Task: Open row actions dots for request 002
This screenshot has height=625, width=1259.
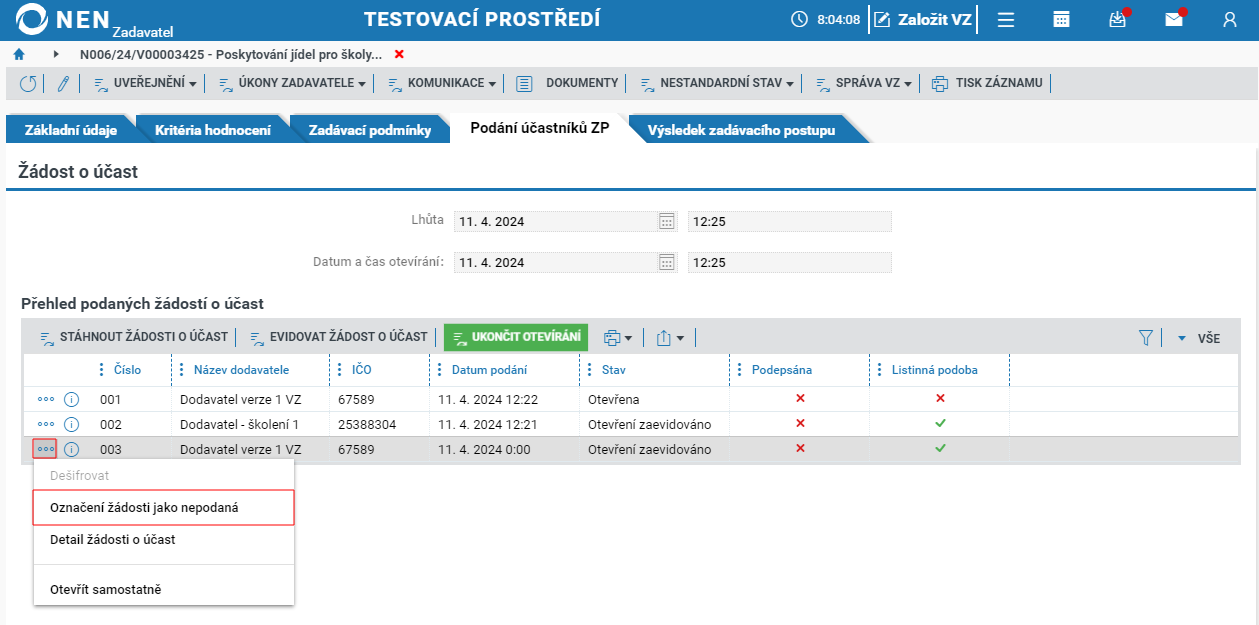Action: pyautogui.click(x=46, y=424)
